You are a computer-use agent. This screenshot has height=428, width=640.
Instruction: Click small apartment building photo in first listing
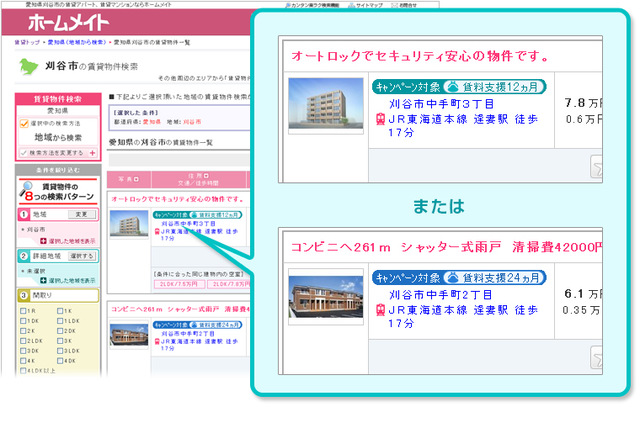point(129,224)
